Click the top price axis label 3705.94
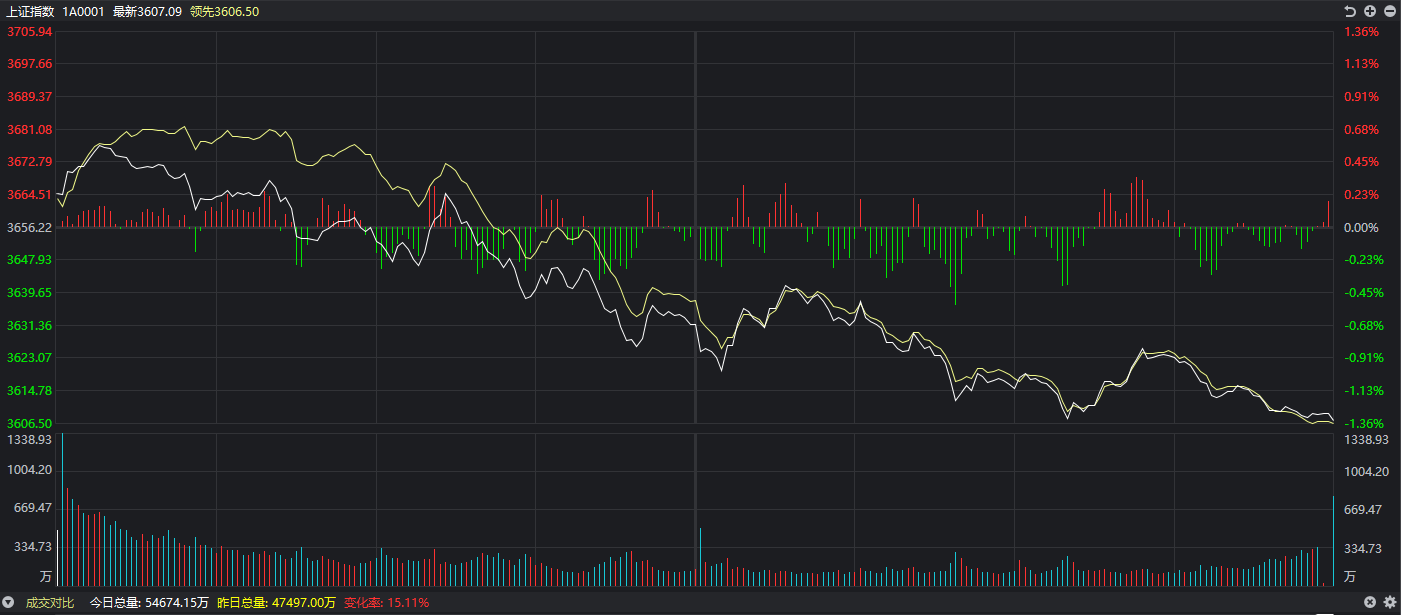Image resolution: width=1401 pixels, height=615 pixels. 30,32
